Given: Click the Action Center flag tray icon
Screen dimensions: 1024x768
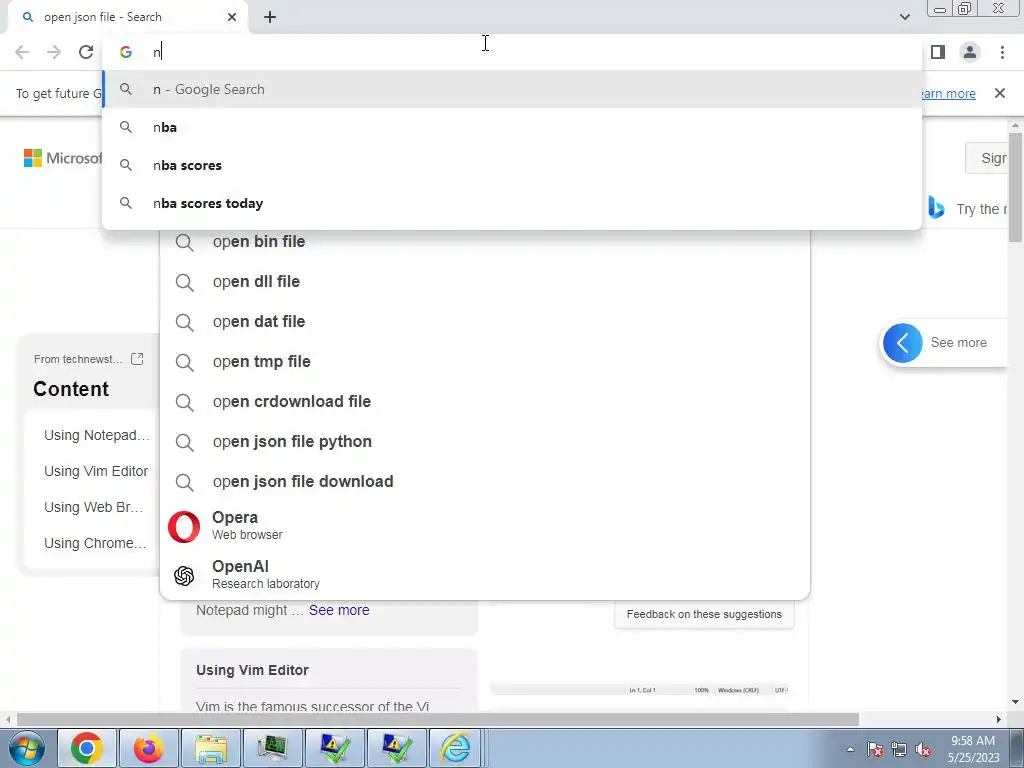Looking at the screenshot, I should coord(875,750).
